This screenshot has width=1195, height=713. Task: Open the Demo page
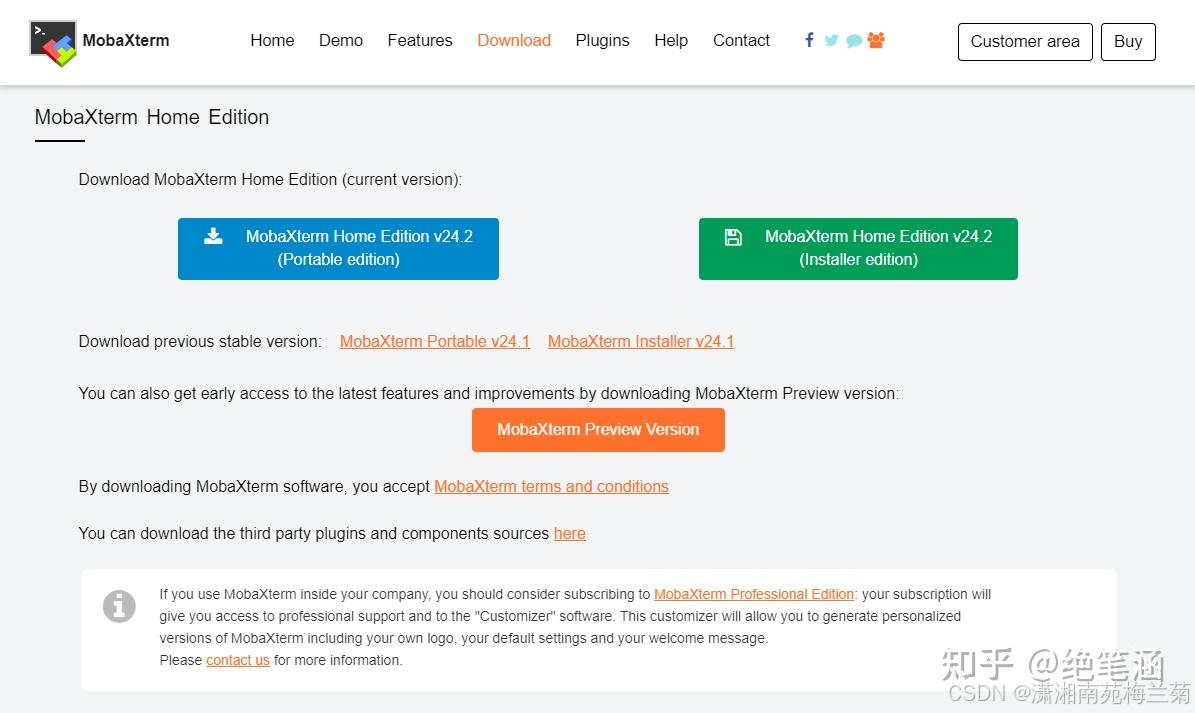(x=341, y=40)
